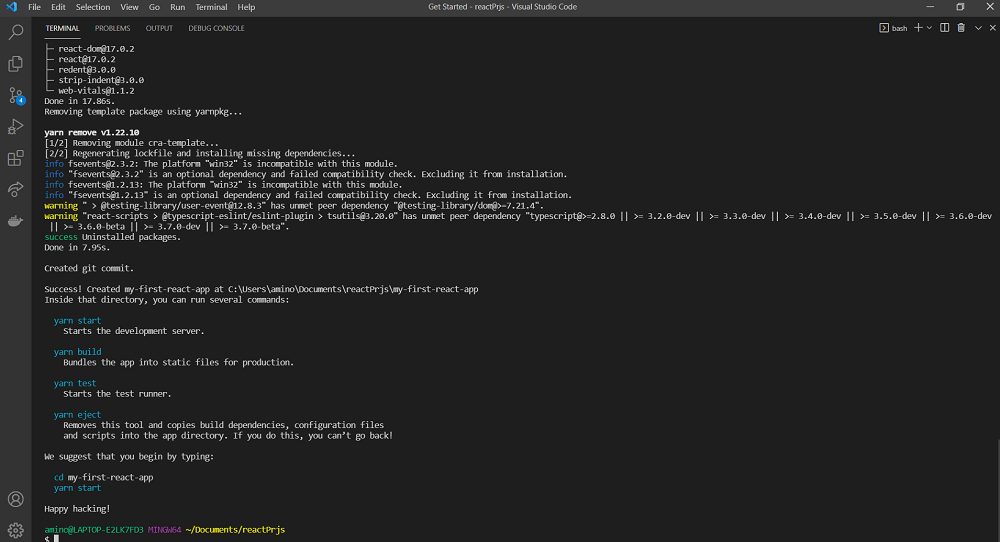Click 'Removing template package using yarnpkg...' line
Viewport: 1000px width, 542px height.
(143, 112)
